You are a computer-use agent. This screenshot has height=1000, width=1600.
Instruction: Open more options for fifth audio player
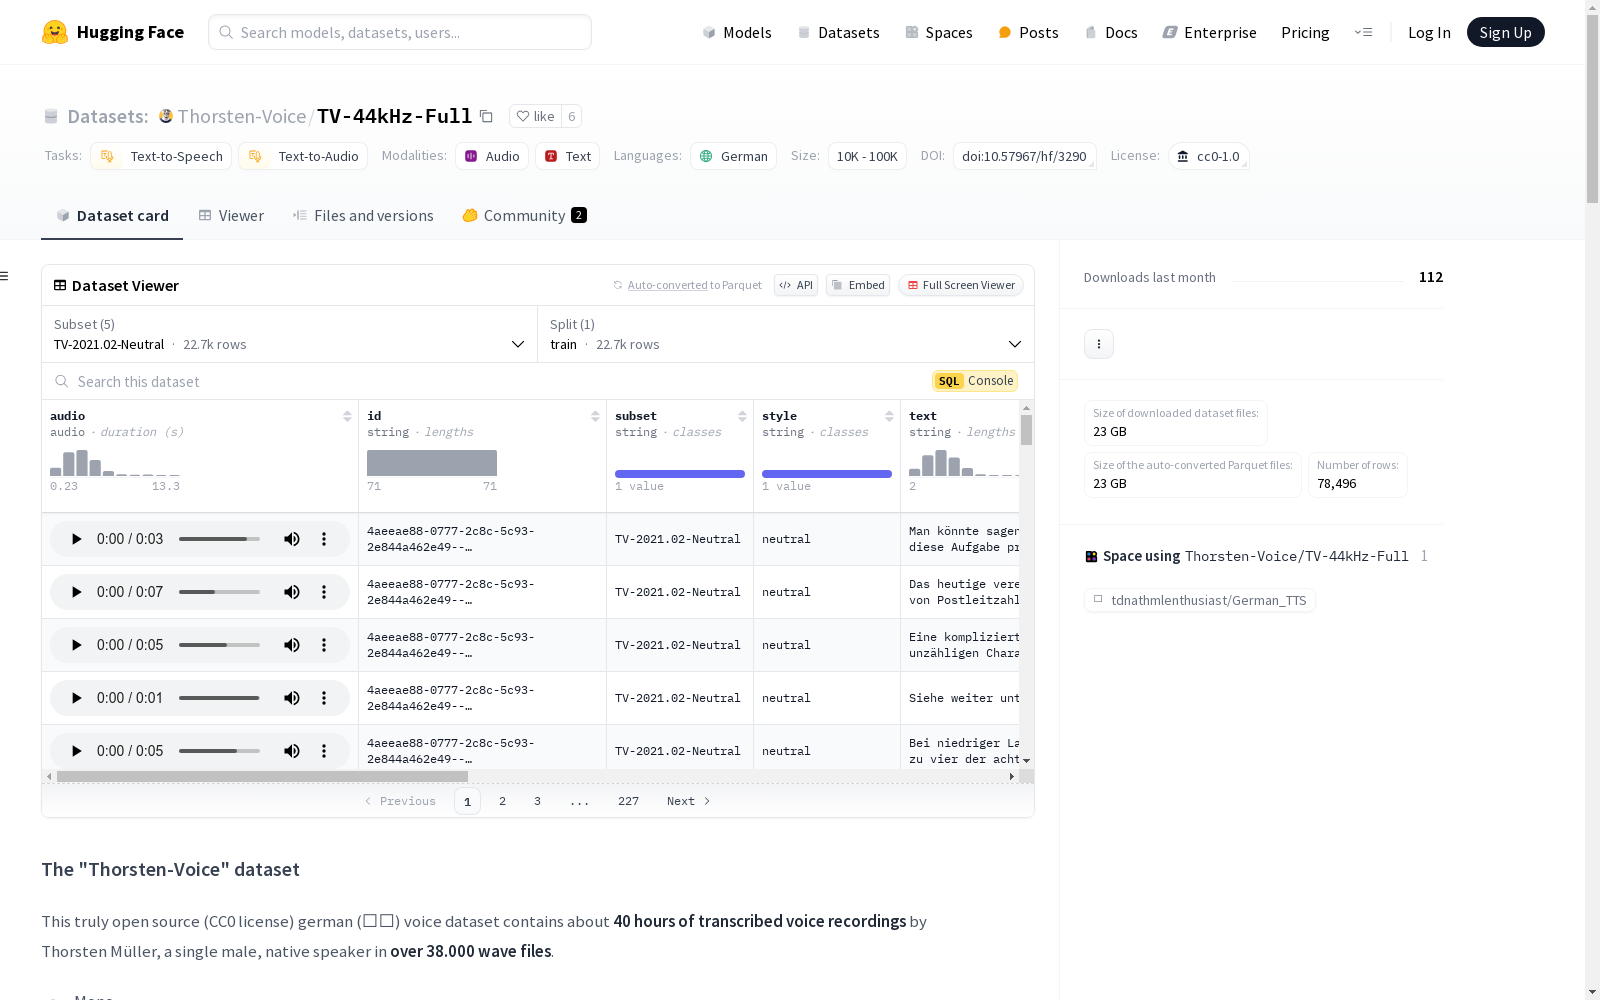click(324, 751)
